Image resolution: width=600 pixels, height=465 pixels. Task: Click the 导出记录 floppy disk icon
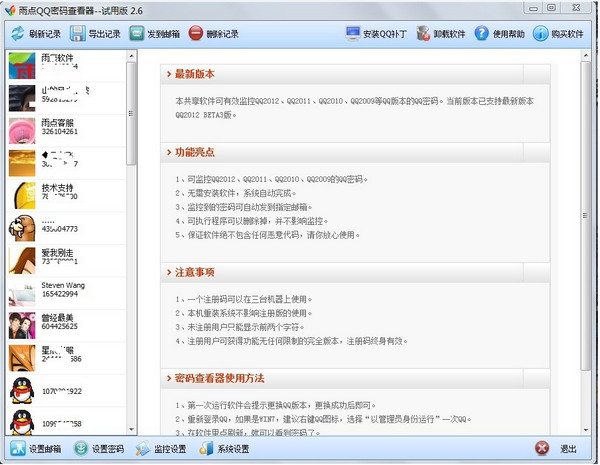77,33
